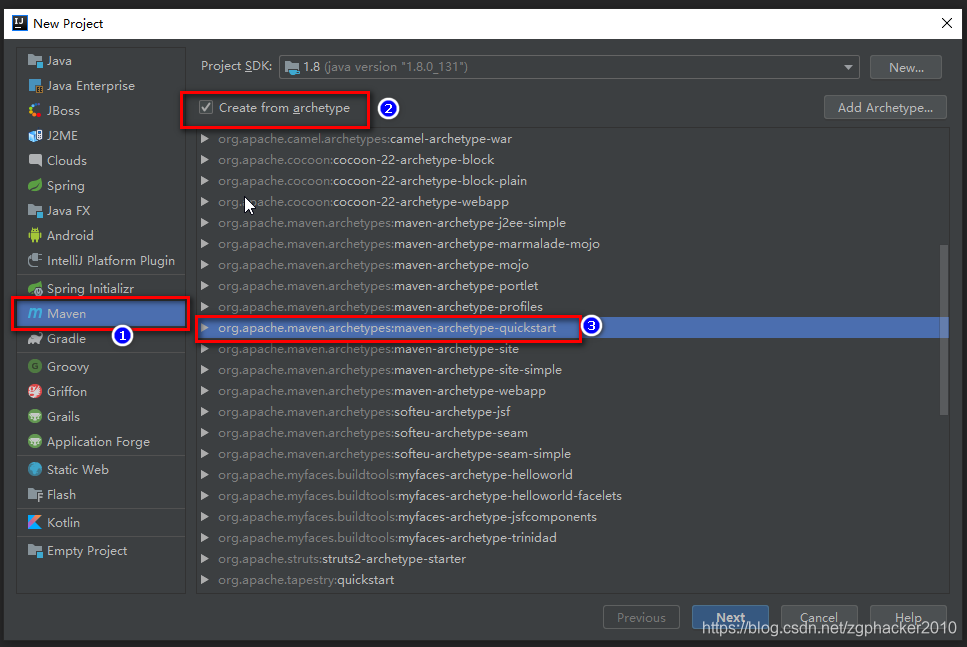Click the Help button
The image size is (967, 647).
click(x=908, y=617)
